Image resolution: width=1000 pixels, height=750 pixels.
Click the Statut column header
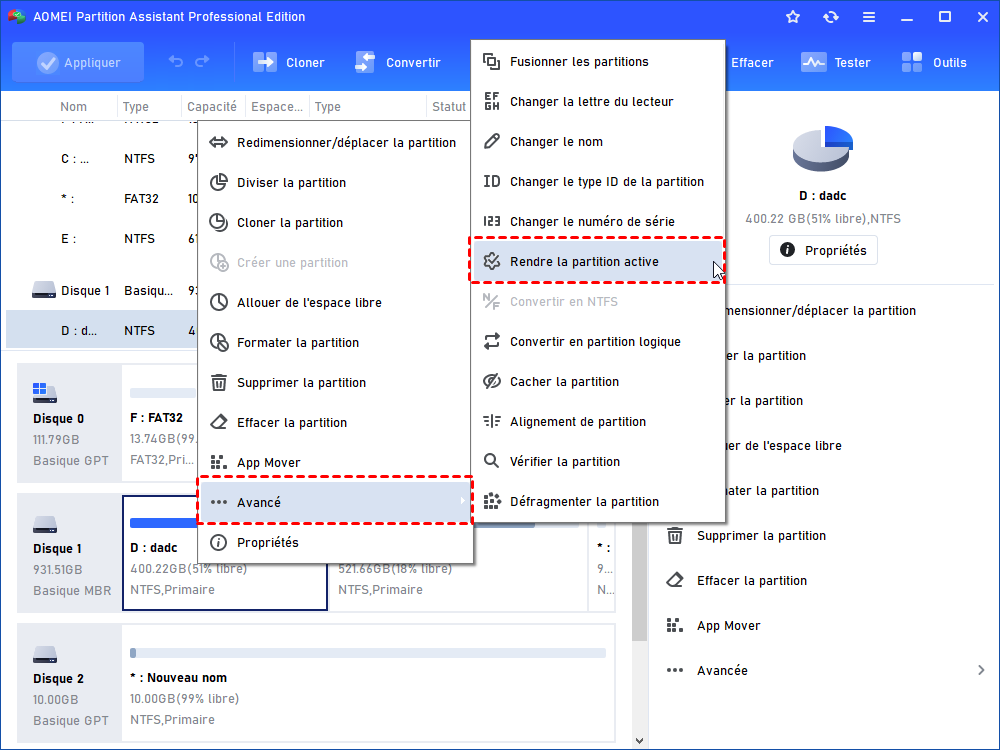(x=449, y=107)
